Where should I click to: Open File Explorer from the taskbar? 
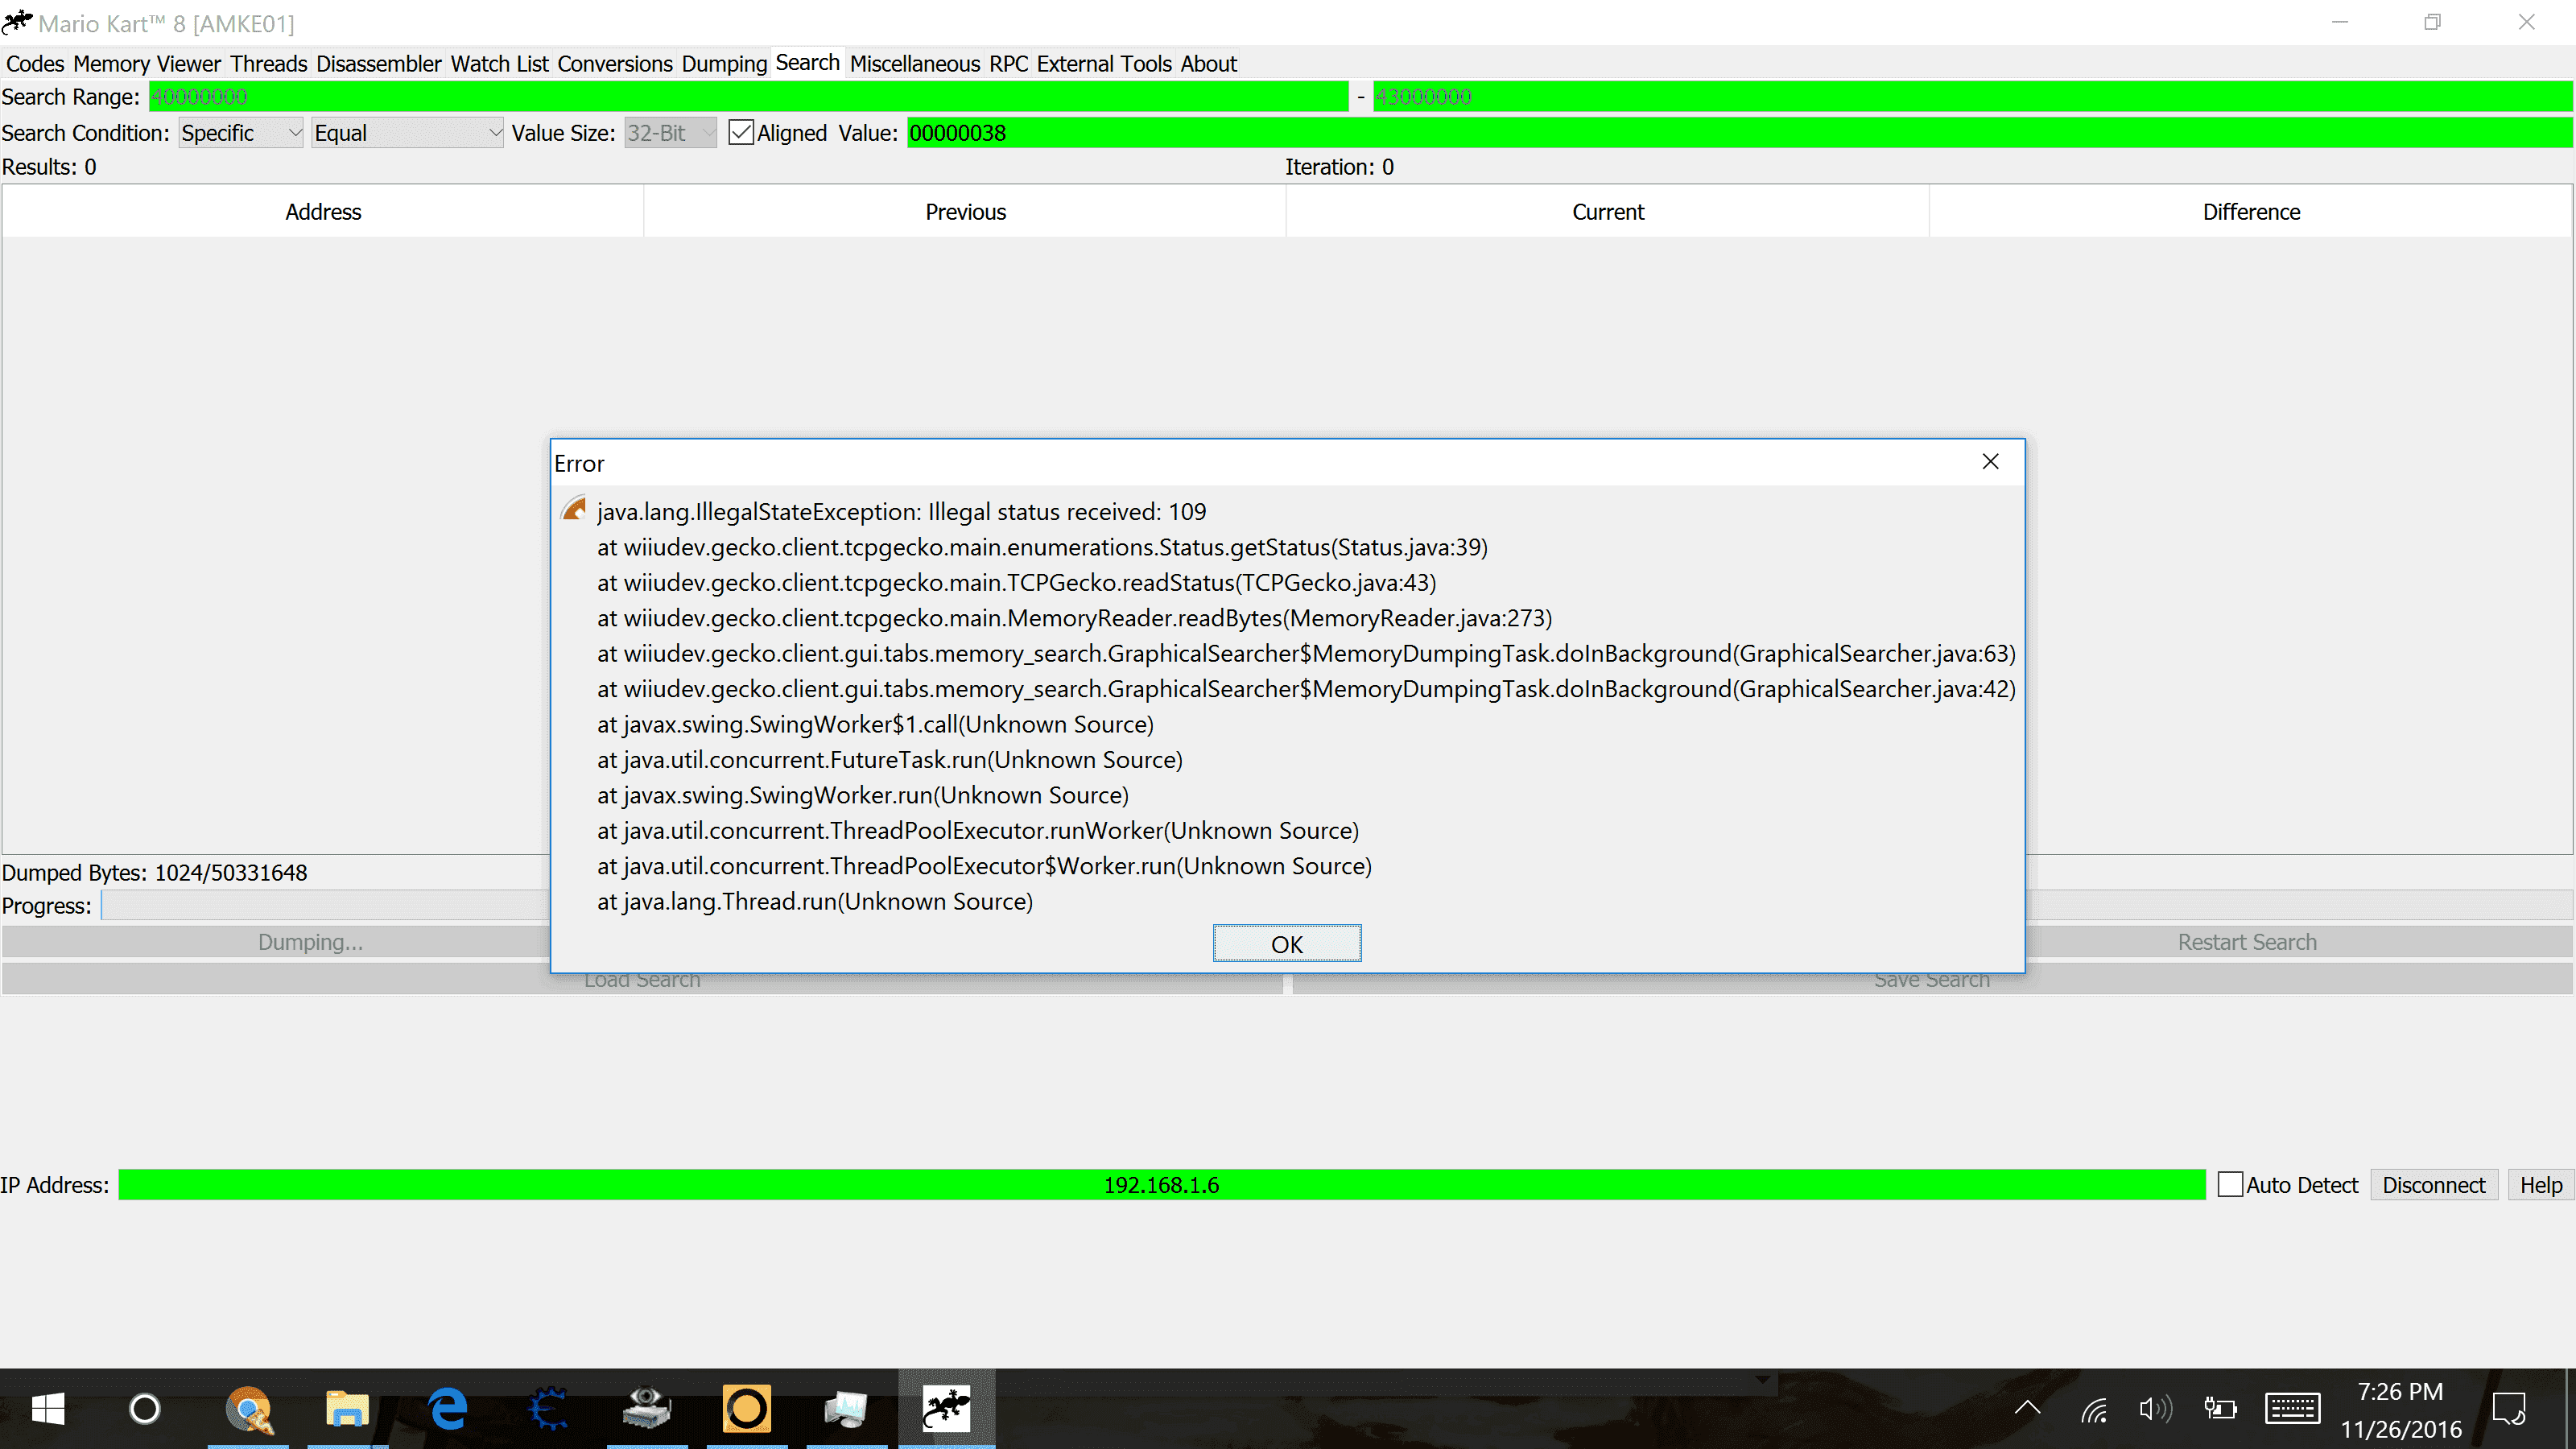pyautogui.click(x=347, y=1409)
